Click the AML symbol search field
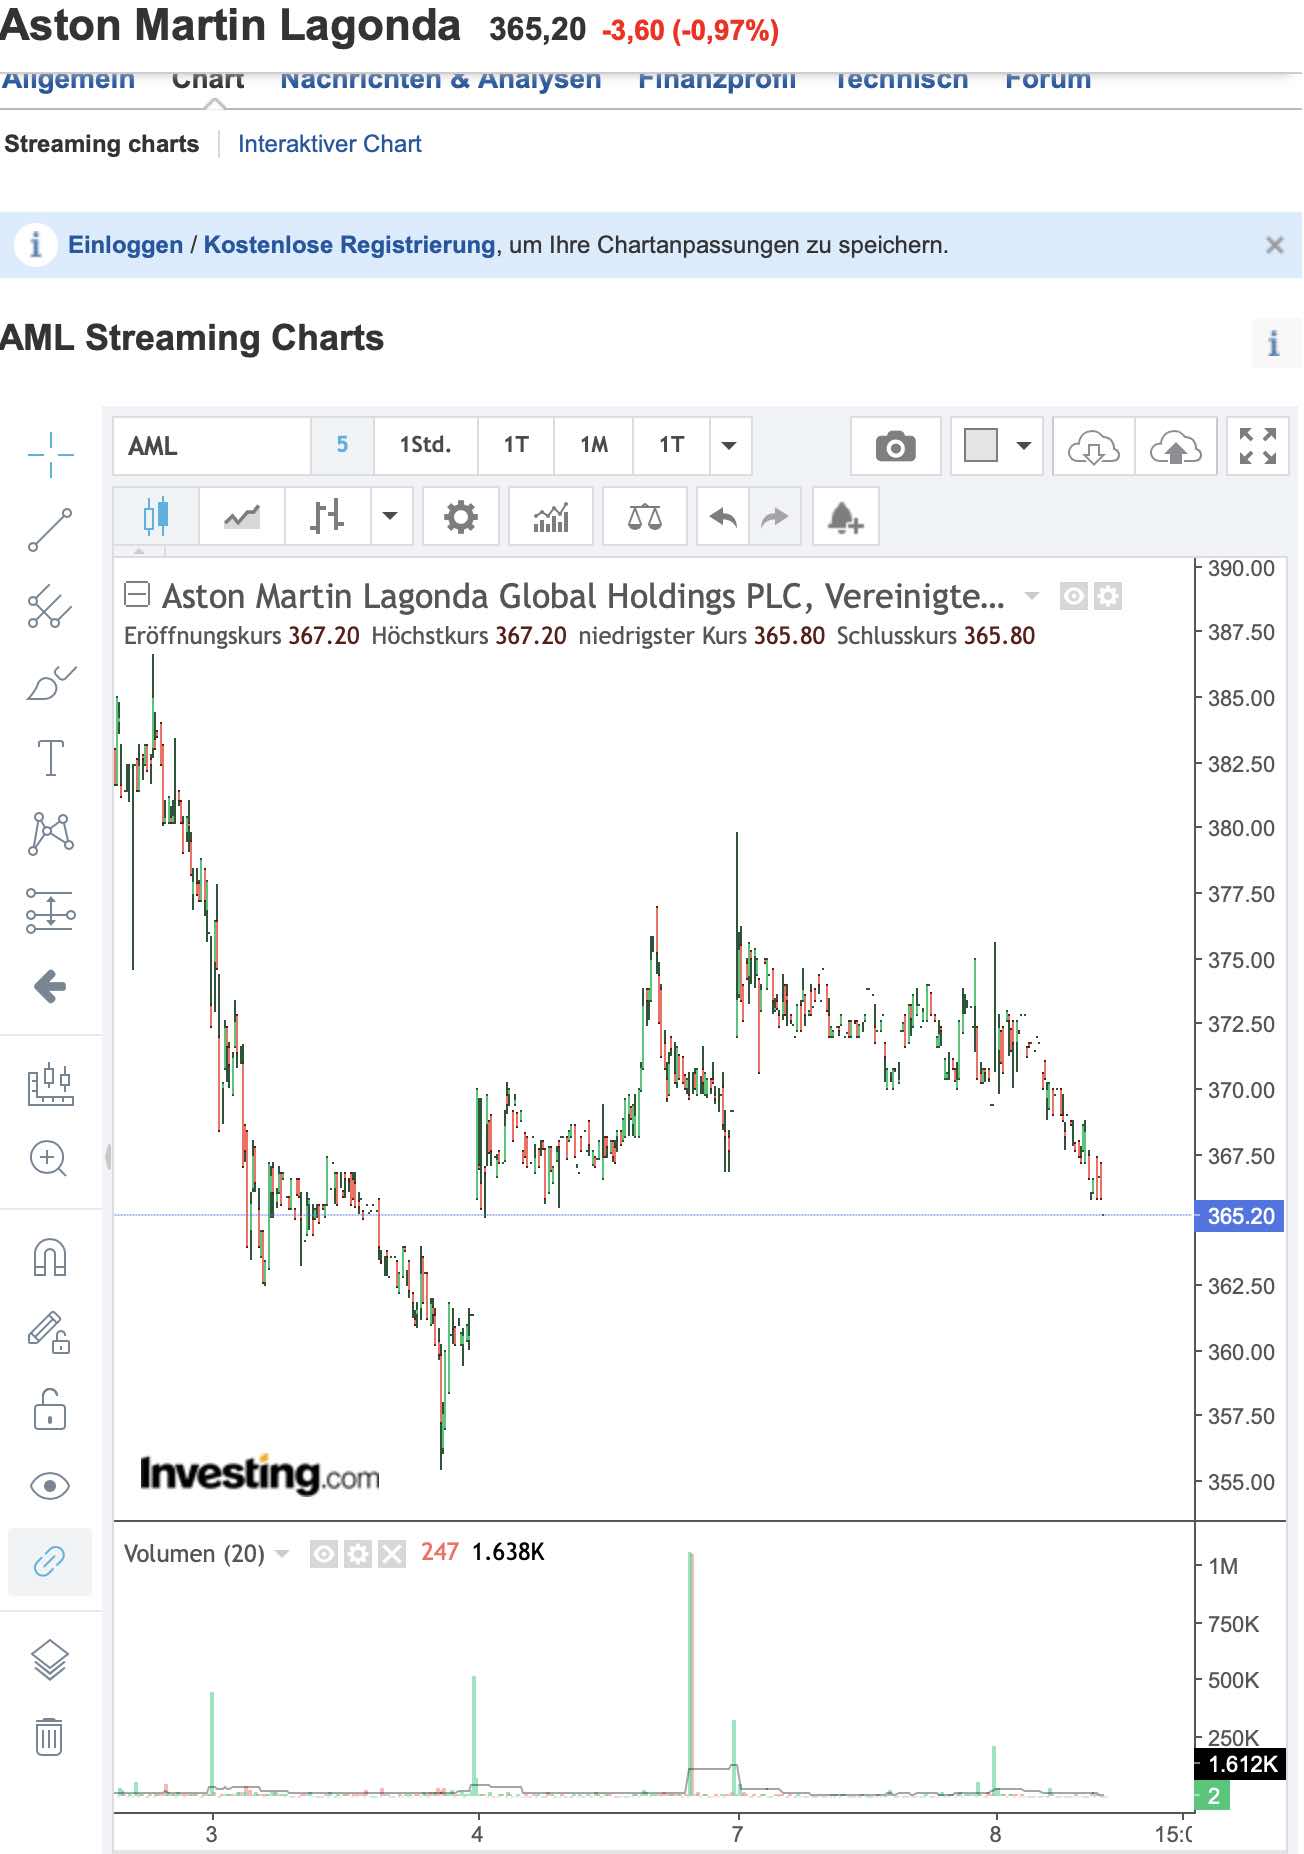1304x1854 pixels. [x=212, y=446]
